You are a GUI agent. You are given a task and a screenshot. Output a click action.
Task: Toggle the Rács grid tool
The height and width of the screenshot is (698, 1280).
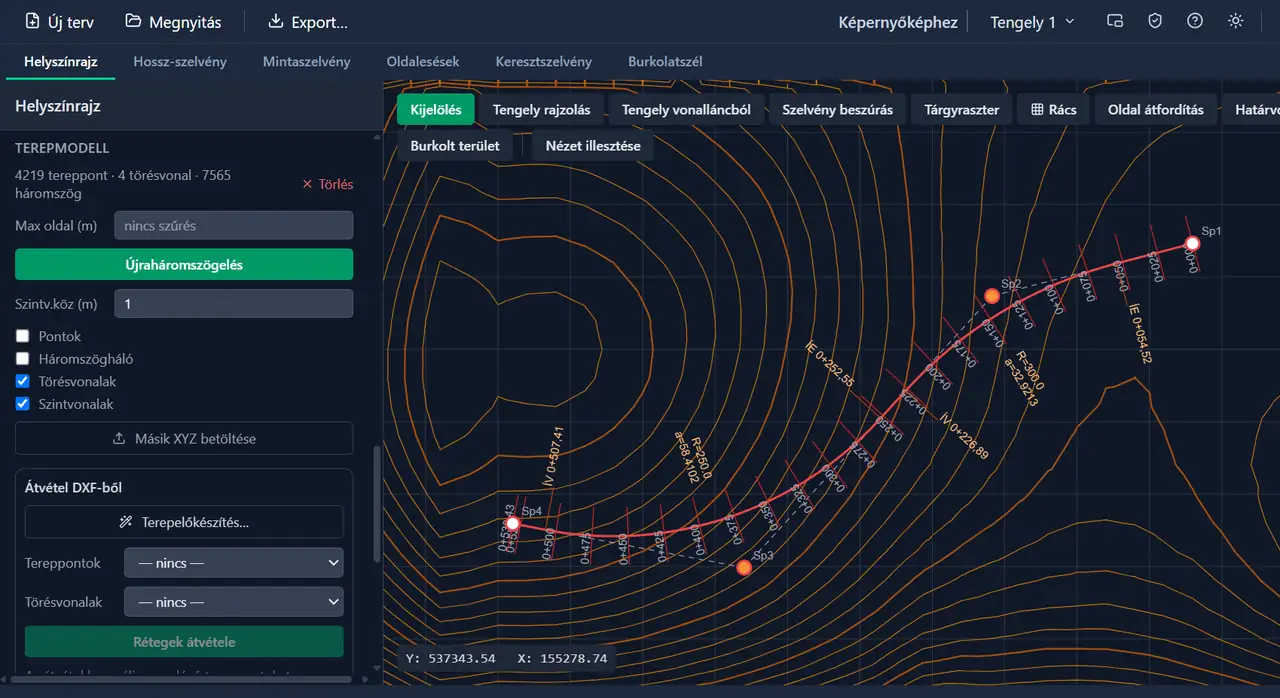[x=1054, y=110]
